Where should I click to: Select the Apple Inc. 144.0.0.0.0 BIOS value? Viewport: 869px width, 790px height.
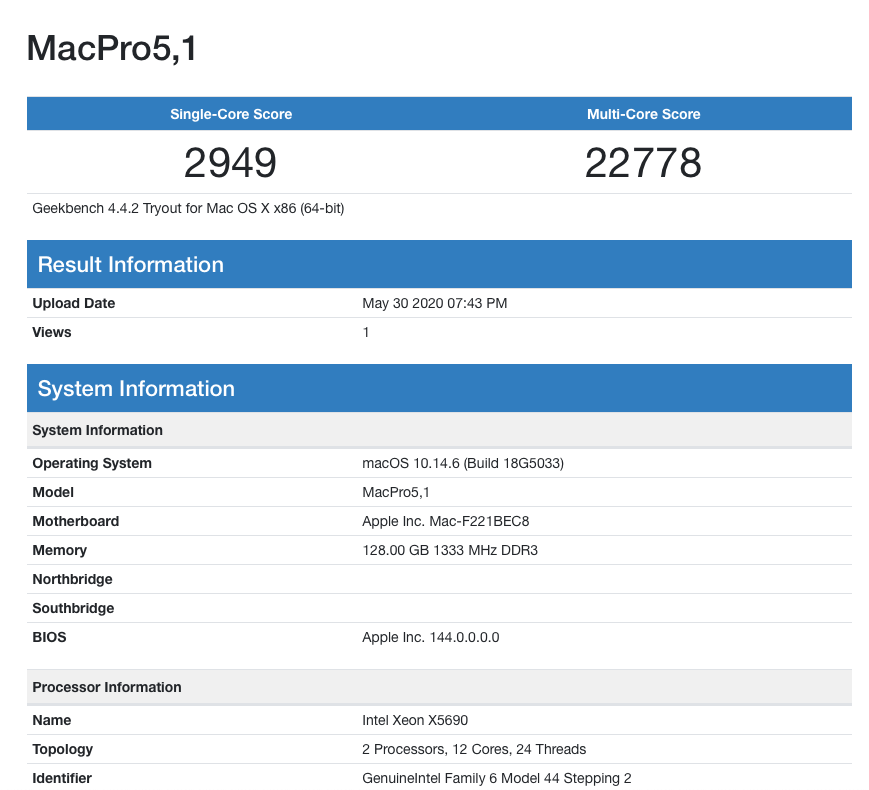[x=431, y=637]
